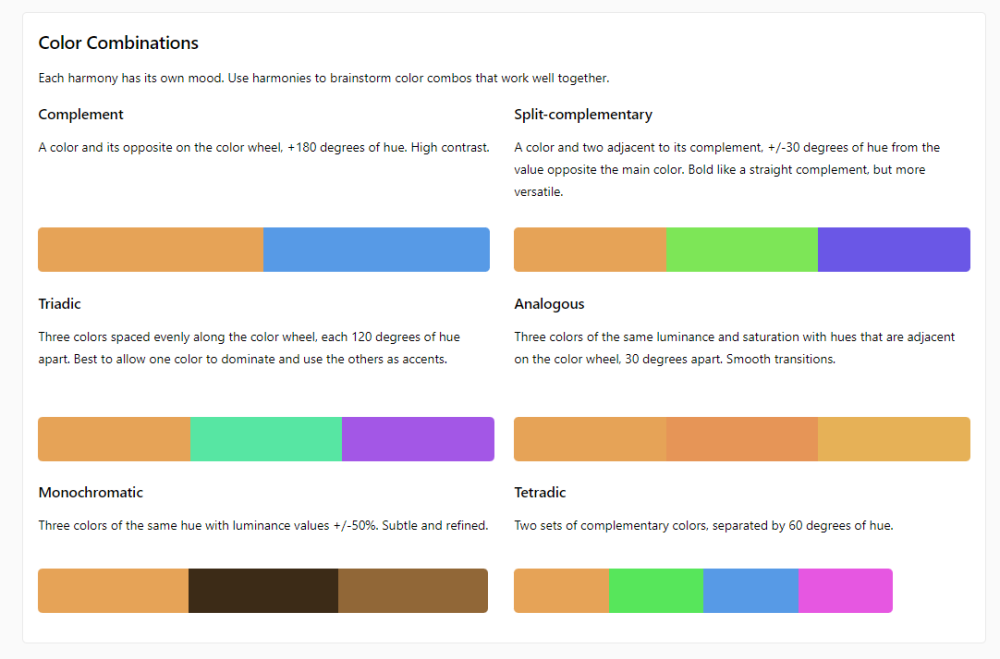
Task: Click the dark brown Monochromatic swatch
Action: (263, 590)
